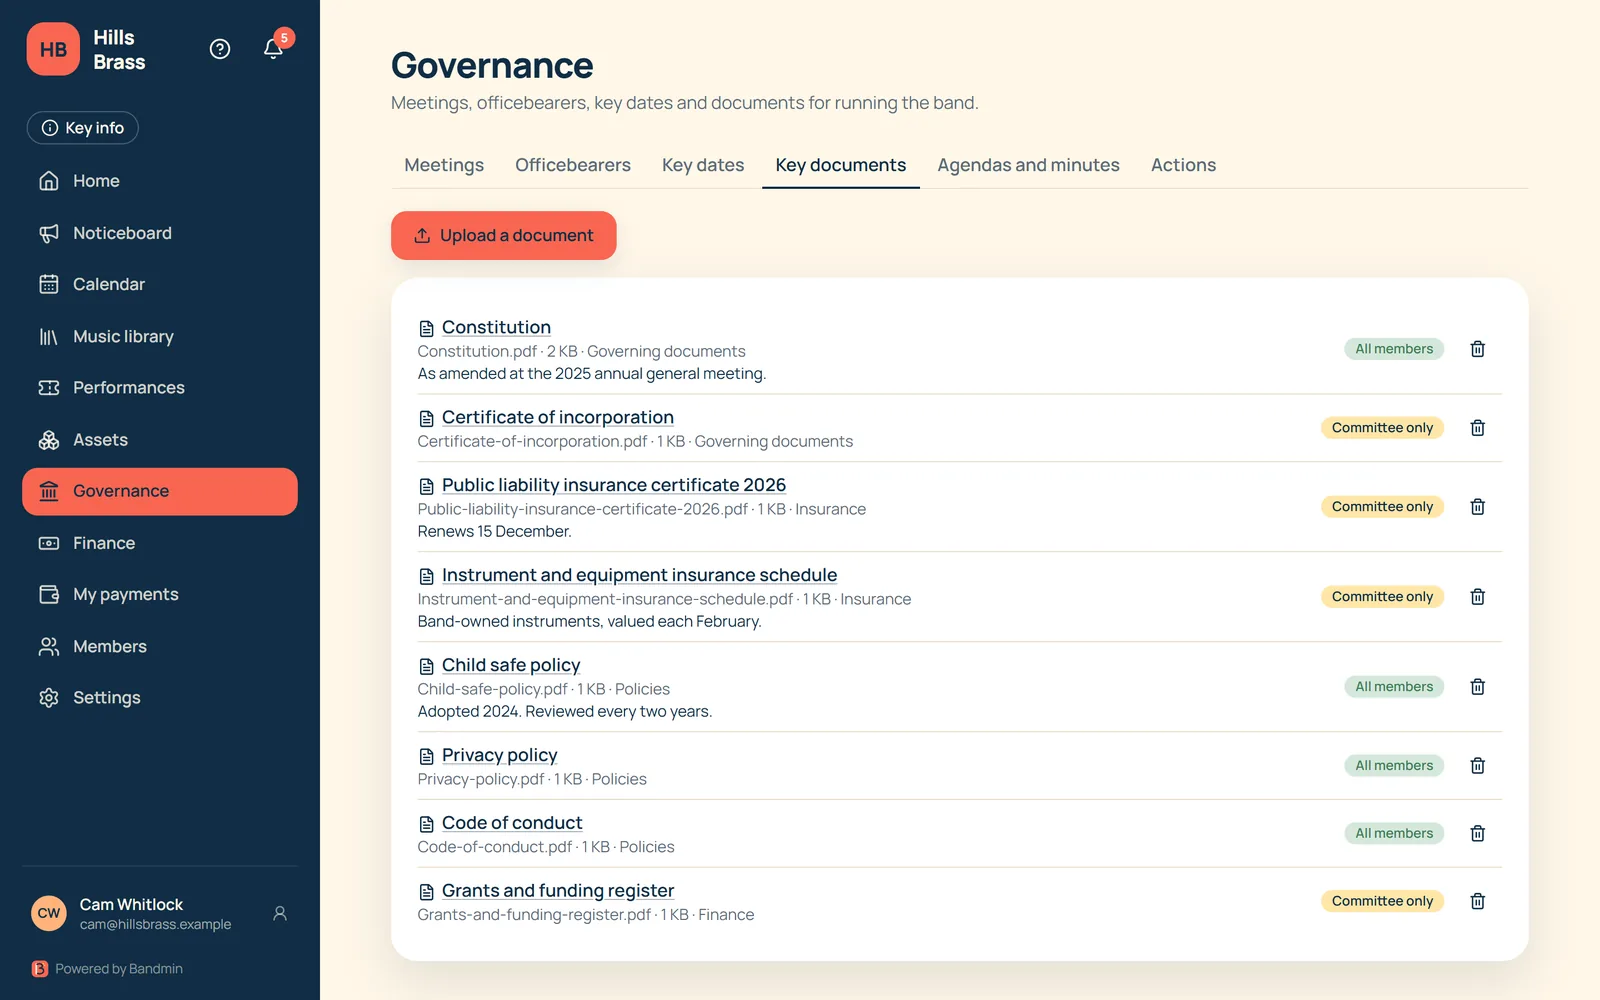
Task: Click Upload a document button
Action: [504, 235]
